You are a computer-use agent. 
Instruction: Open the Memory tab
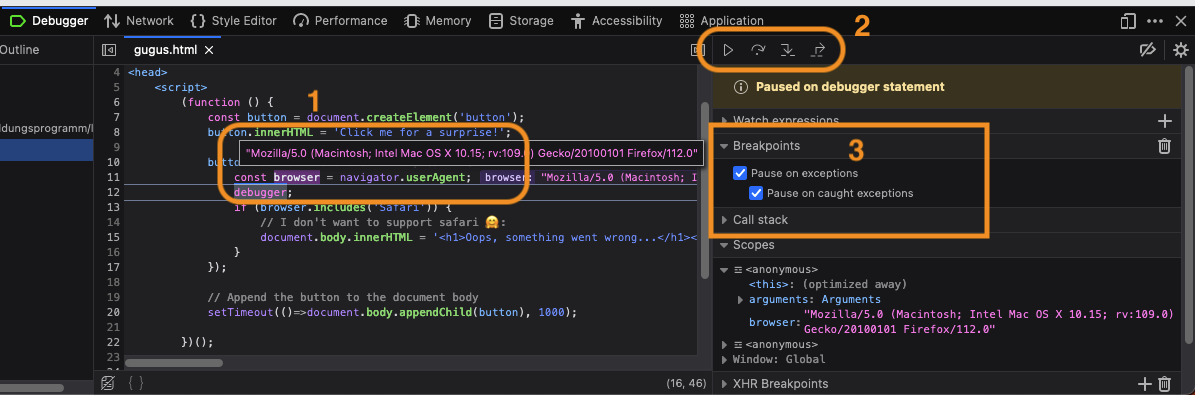click(x=437, y=21)
